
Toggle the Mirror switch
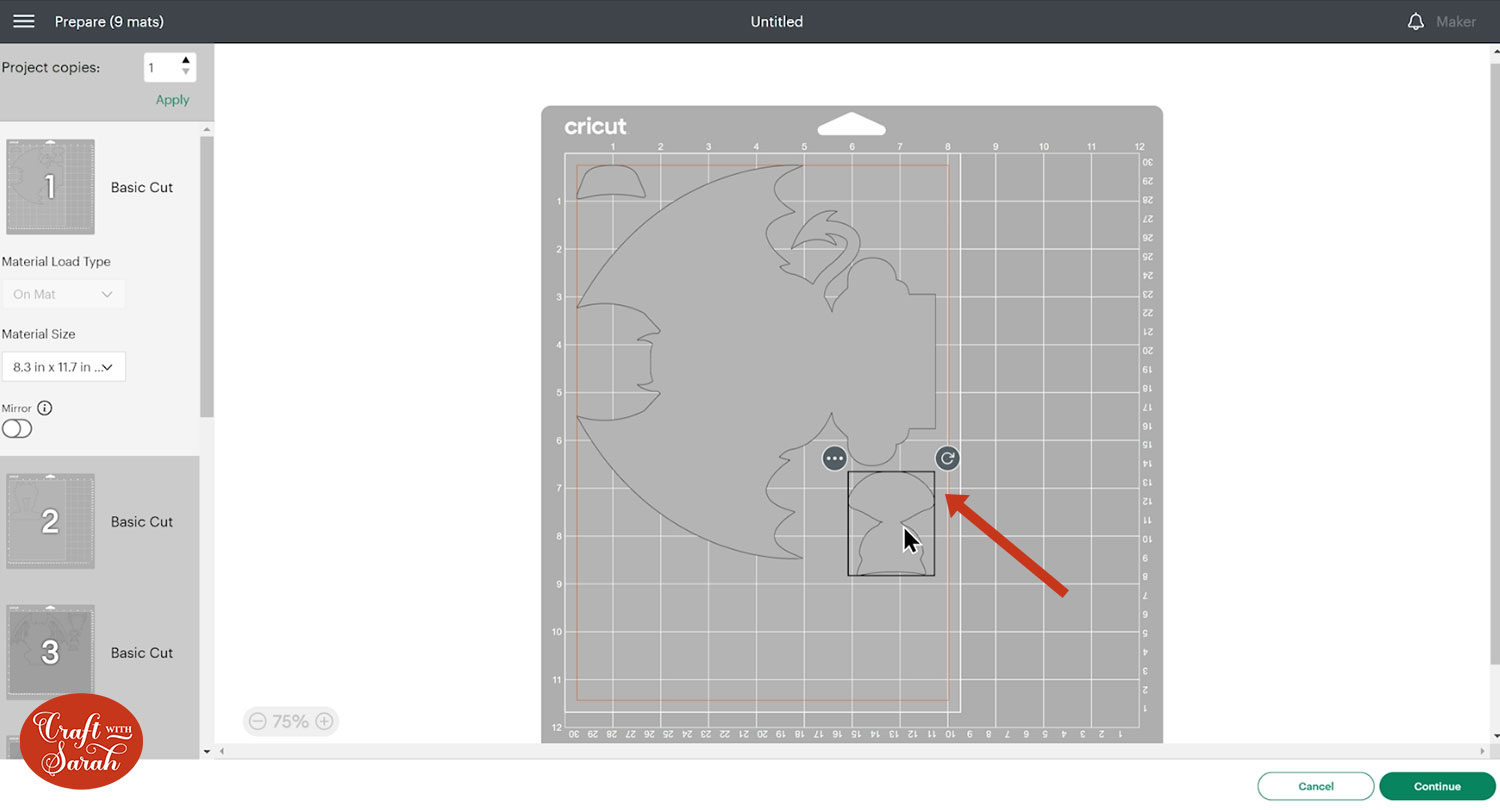17,429
